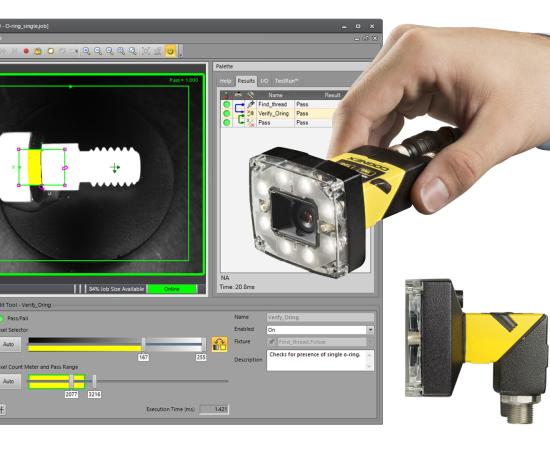The width and height of the screenshot is (550, 450).
Task: Click the Name column header in Results
Action: pyautogui.click(x=275, y=95)
